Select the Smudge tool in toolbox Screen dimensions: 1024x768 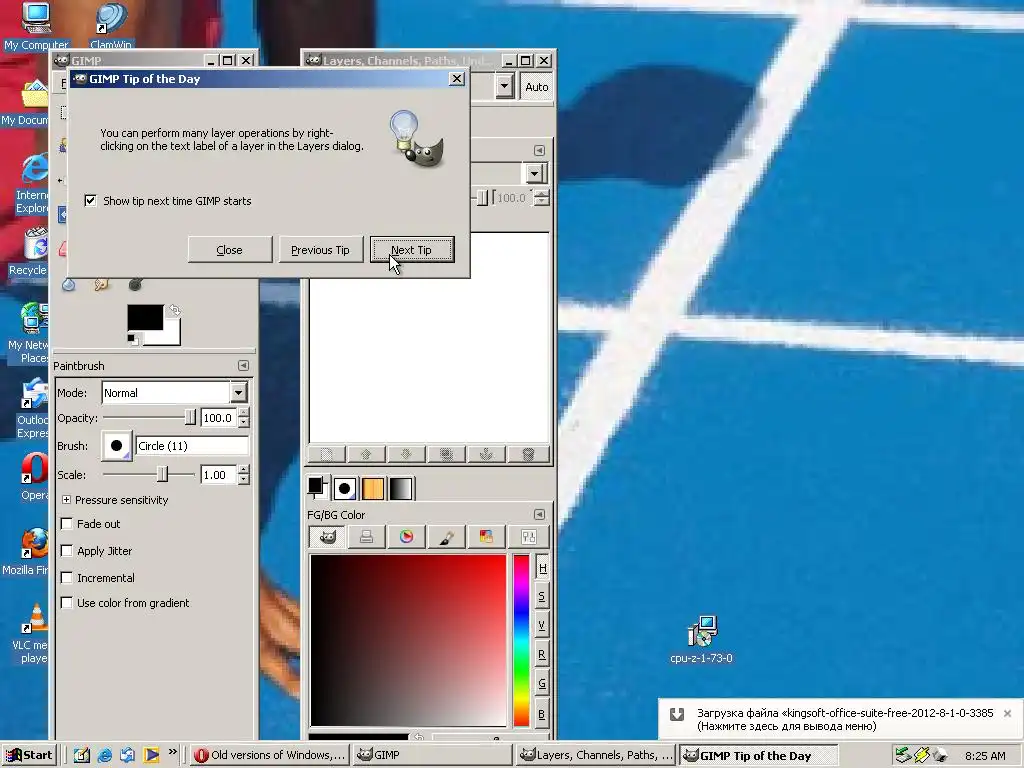pos(101,284)
